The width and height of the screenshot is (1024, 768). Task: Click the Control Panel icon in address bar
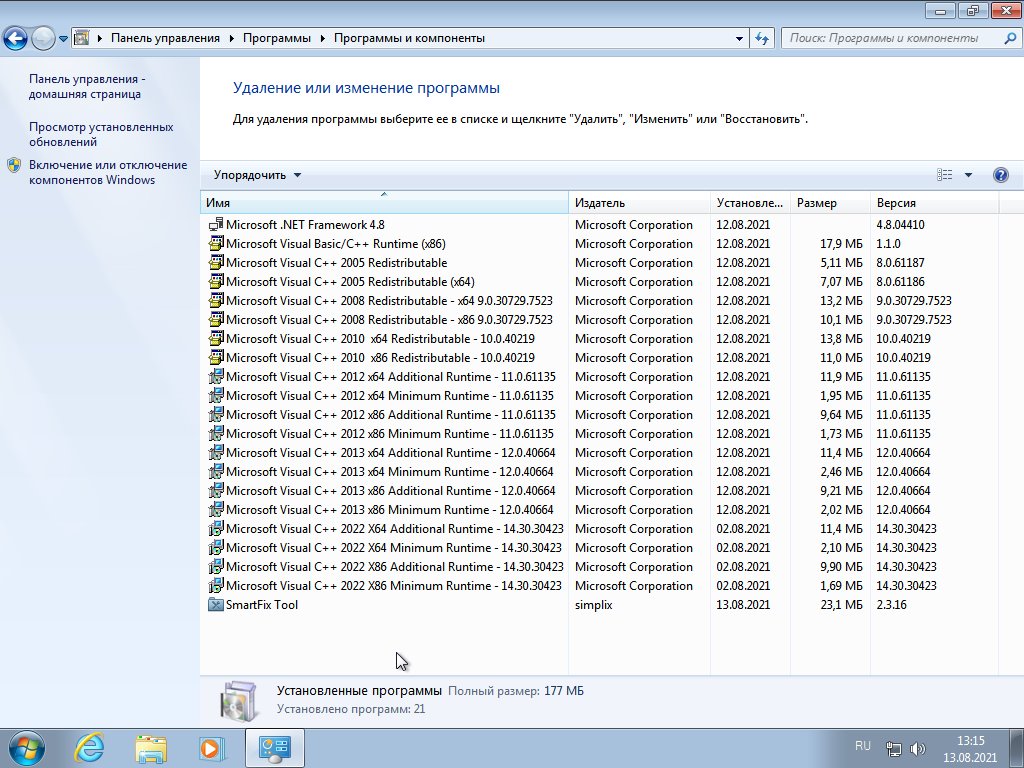click(x=82, y=38)
